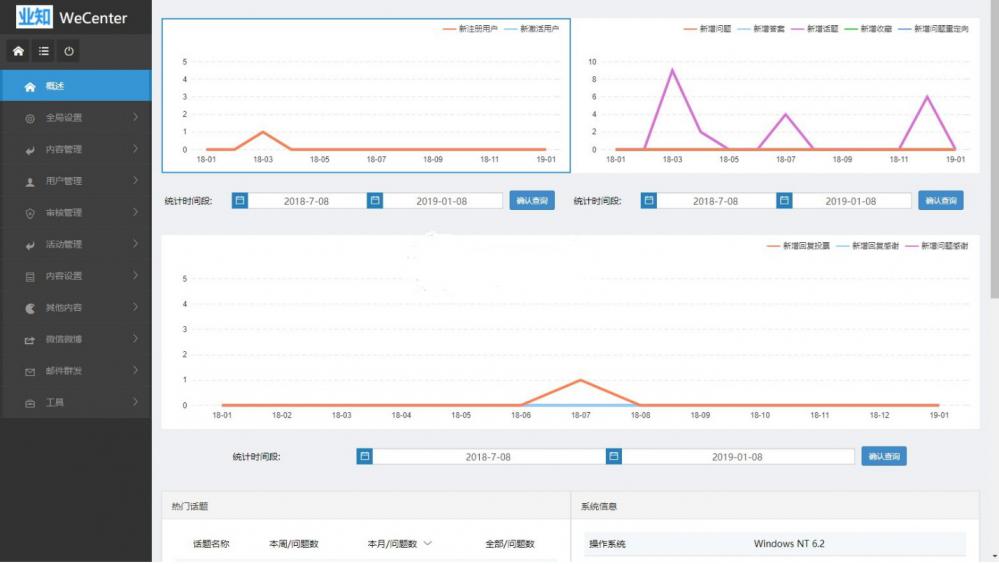
Task: Click the document icon beside 内容设置
Action: click(30, 277)
